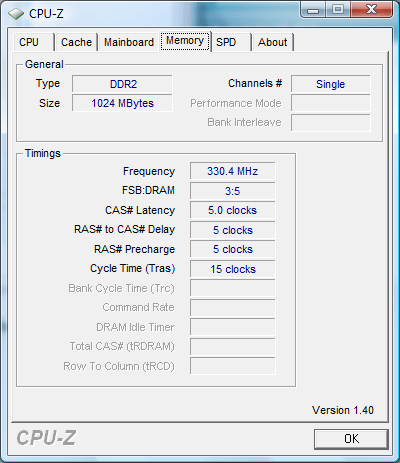The width and height of the screenshot is (400, 463).
Task: Click the empty DRAM Idle Timer field
Action: pos(233,327)
